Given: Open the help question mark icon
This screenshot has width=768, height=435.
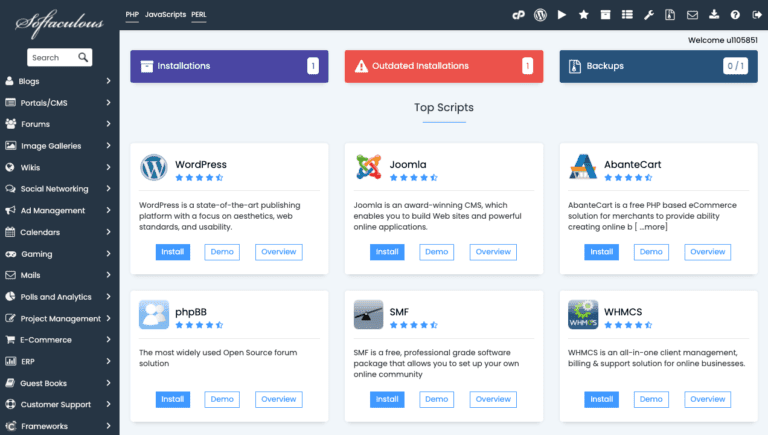Looking at the screenshot, I should coord(735,15).
